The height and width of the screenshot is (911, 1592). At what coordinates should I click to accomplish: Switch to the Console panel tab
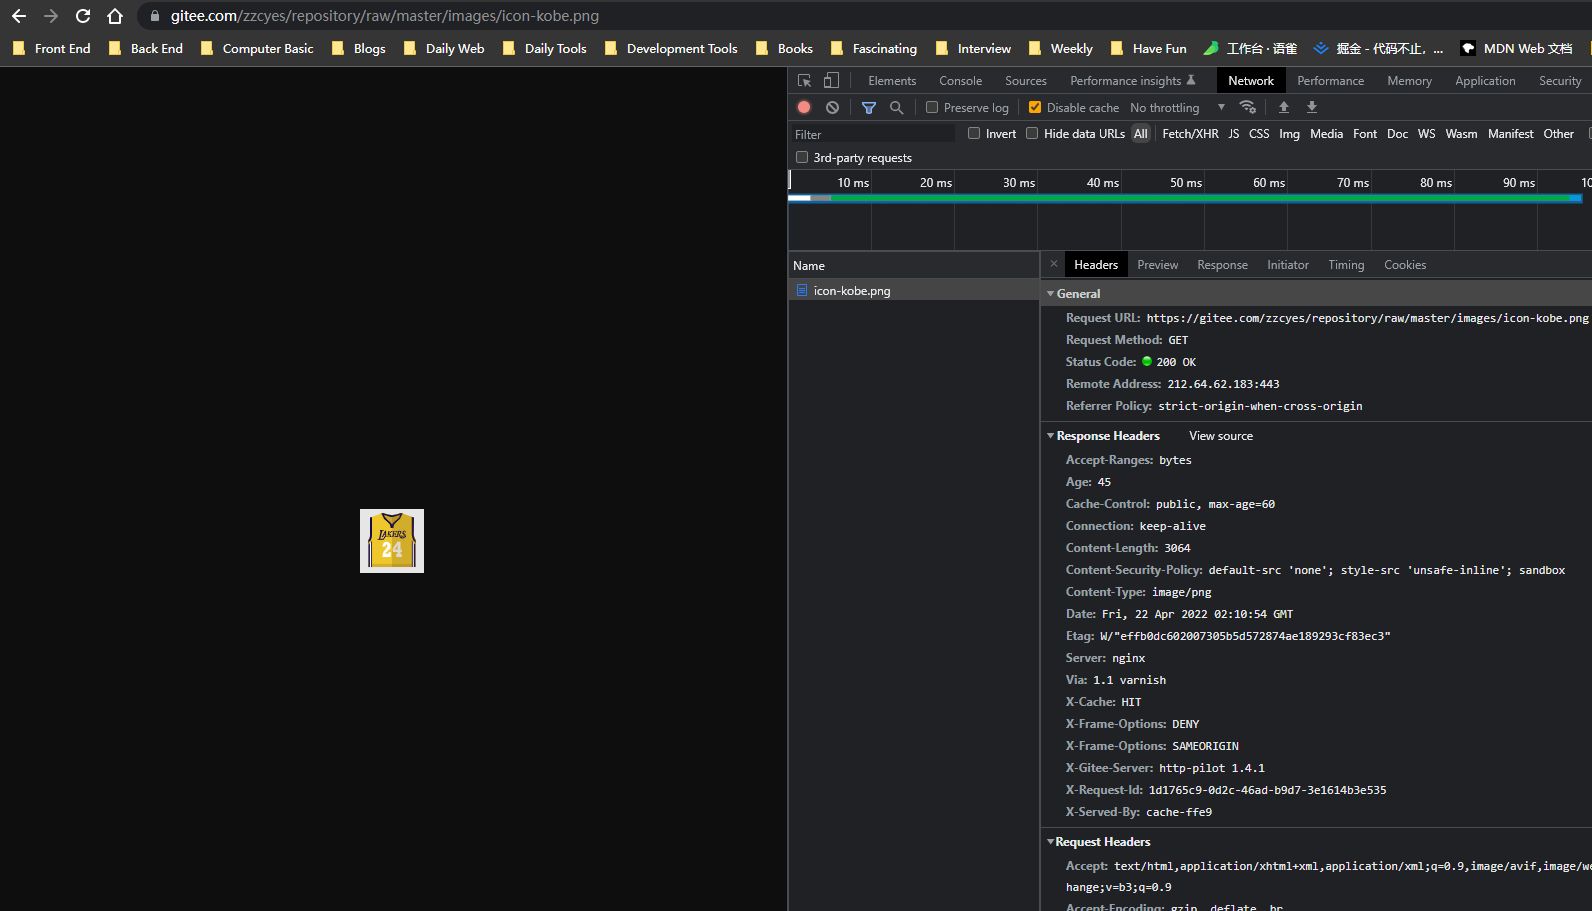960,81
